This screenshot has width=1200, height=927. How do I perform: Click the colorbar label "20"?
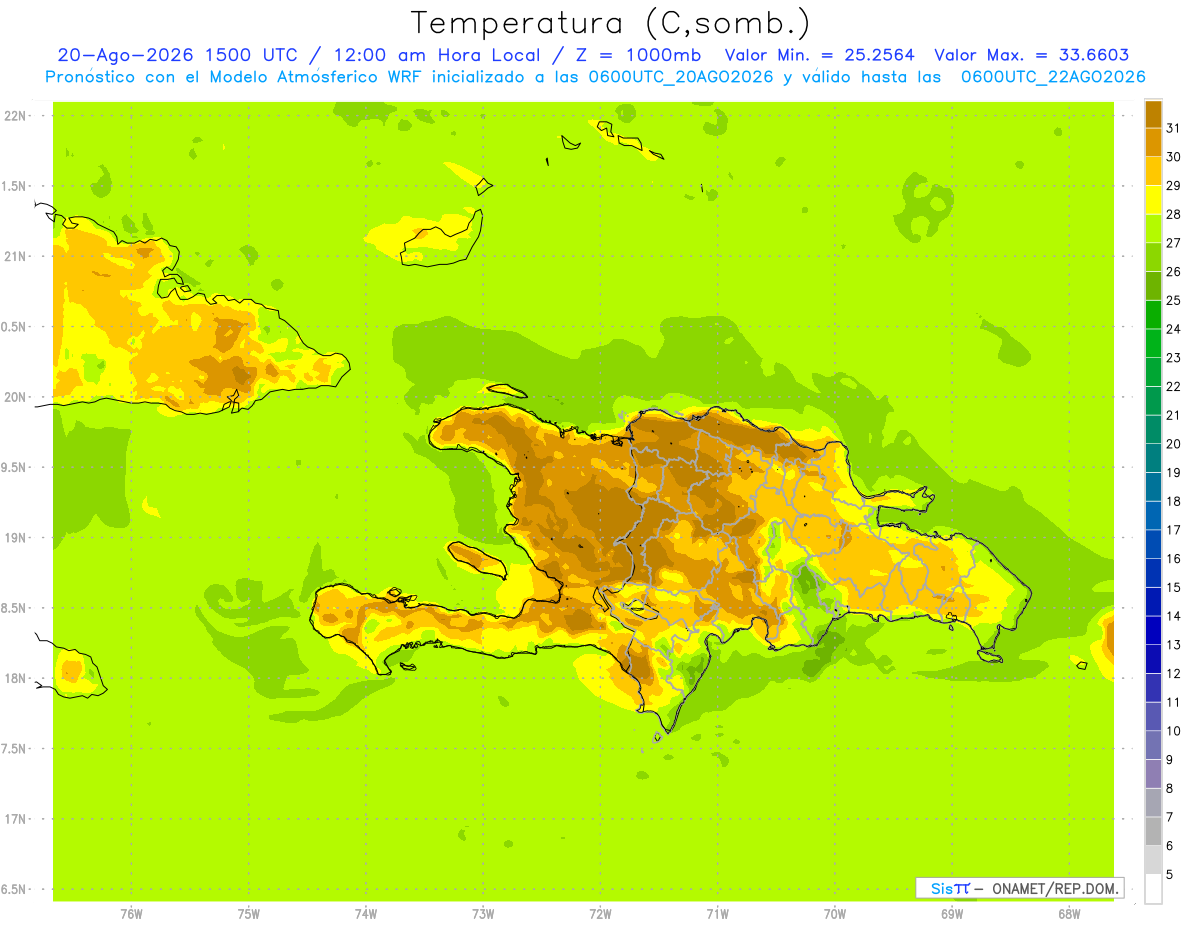[1174, 443]
